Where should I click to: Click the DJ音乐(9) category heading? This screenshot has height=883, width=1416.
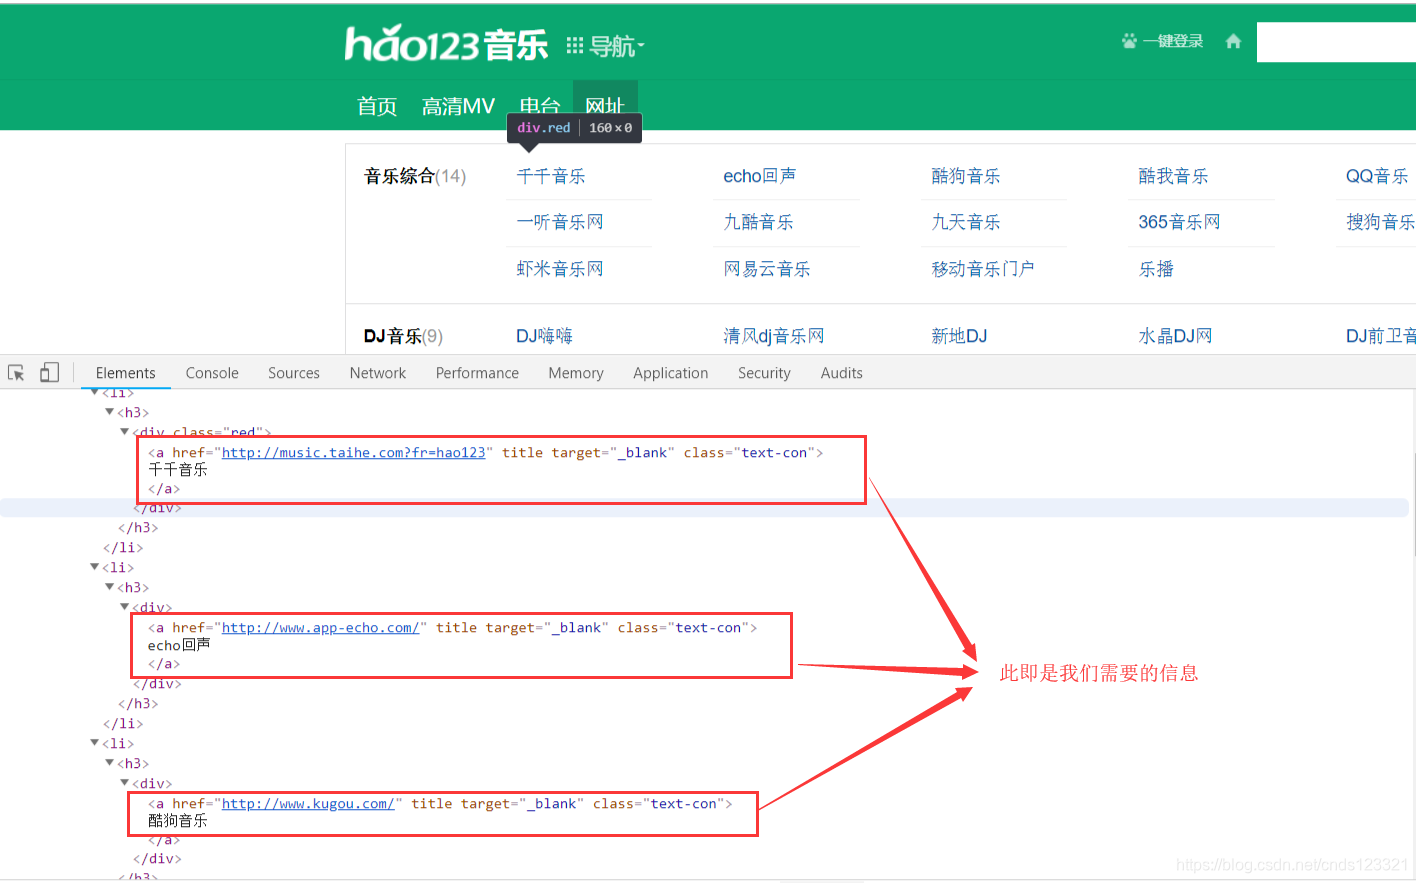tap(403, 336)
